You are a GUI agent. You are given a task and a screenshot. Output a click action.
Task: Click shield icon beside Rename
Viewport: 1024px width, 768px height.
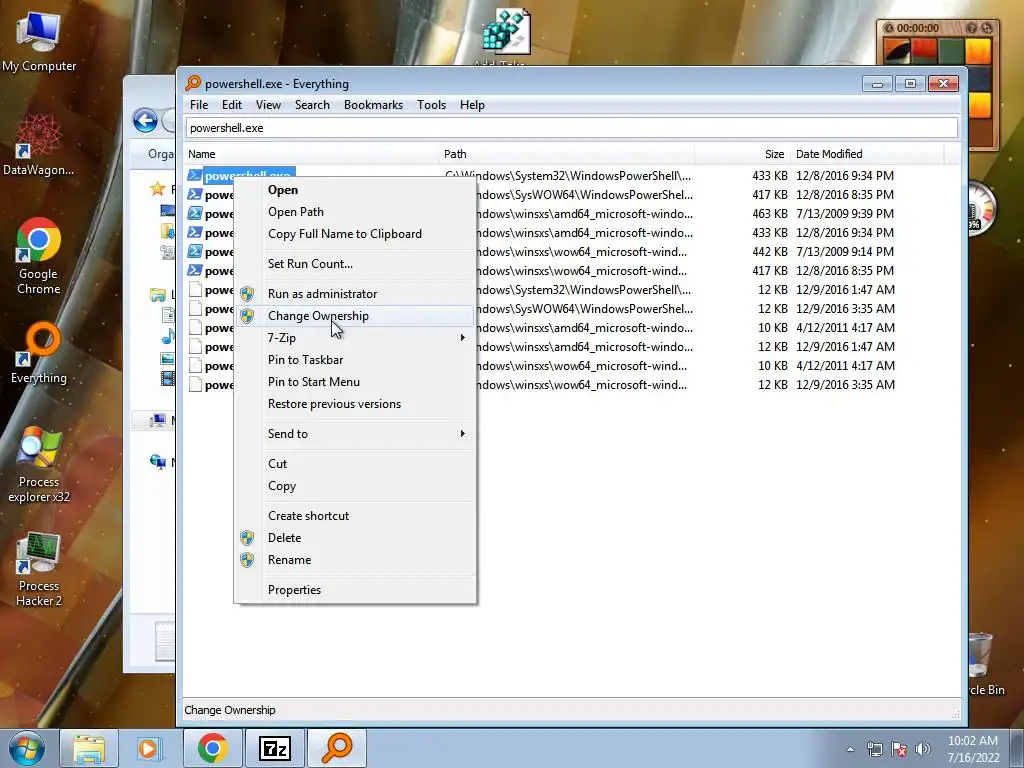click(x=247, y=560)
